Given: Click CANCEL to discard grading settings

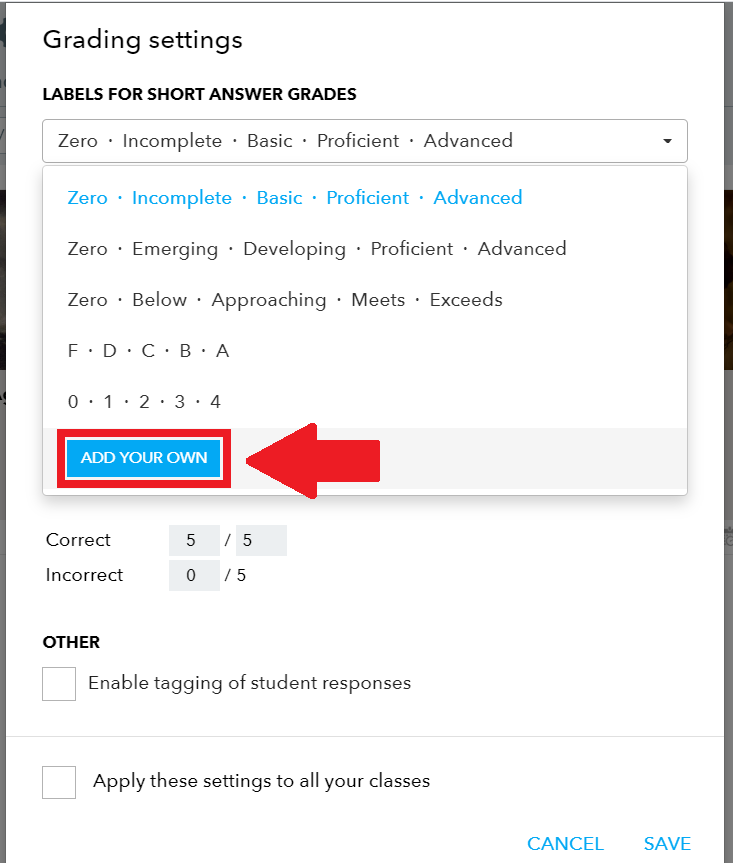Looking at the screenshot, I should (x=565, y=844).
